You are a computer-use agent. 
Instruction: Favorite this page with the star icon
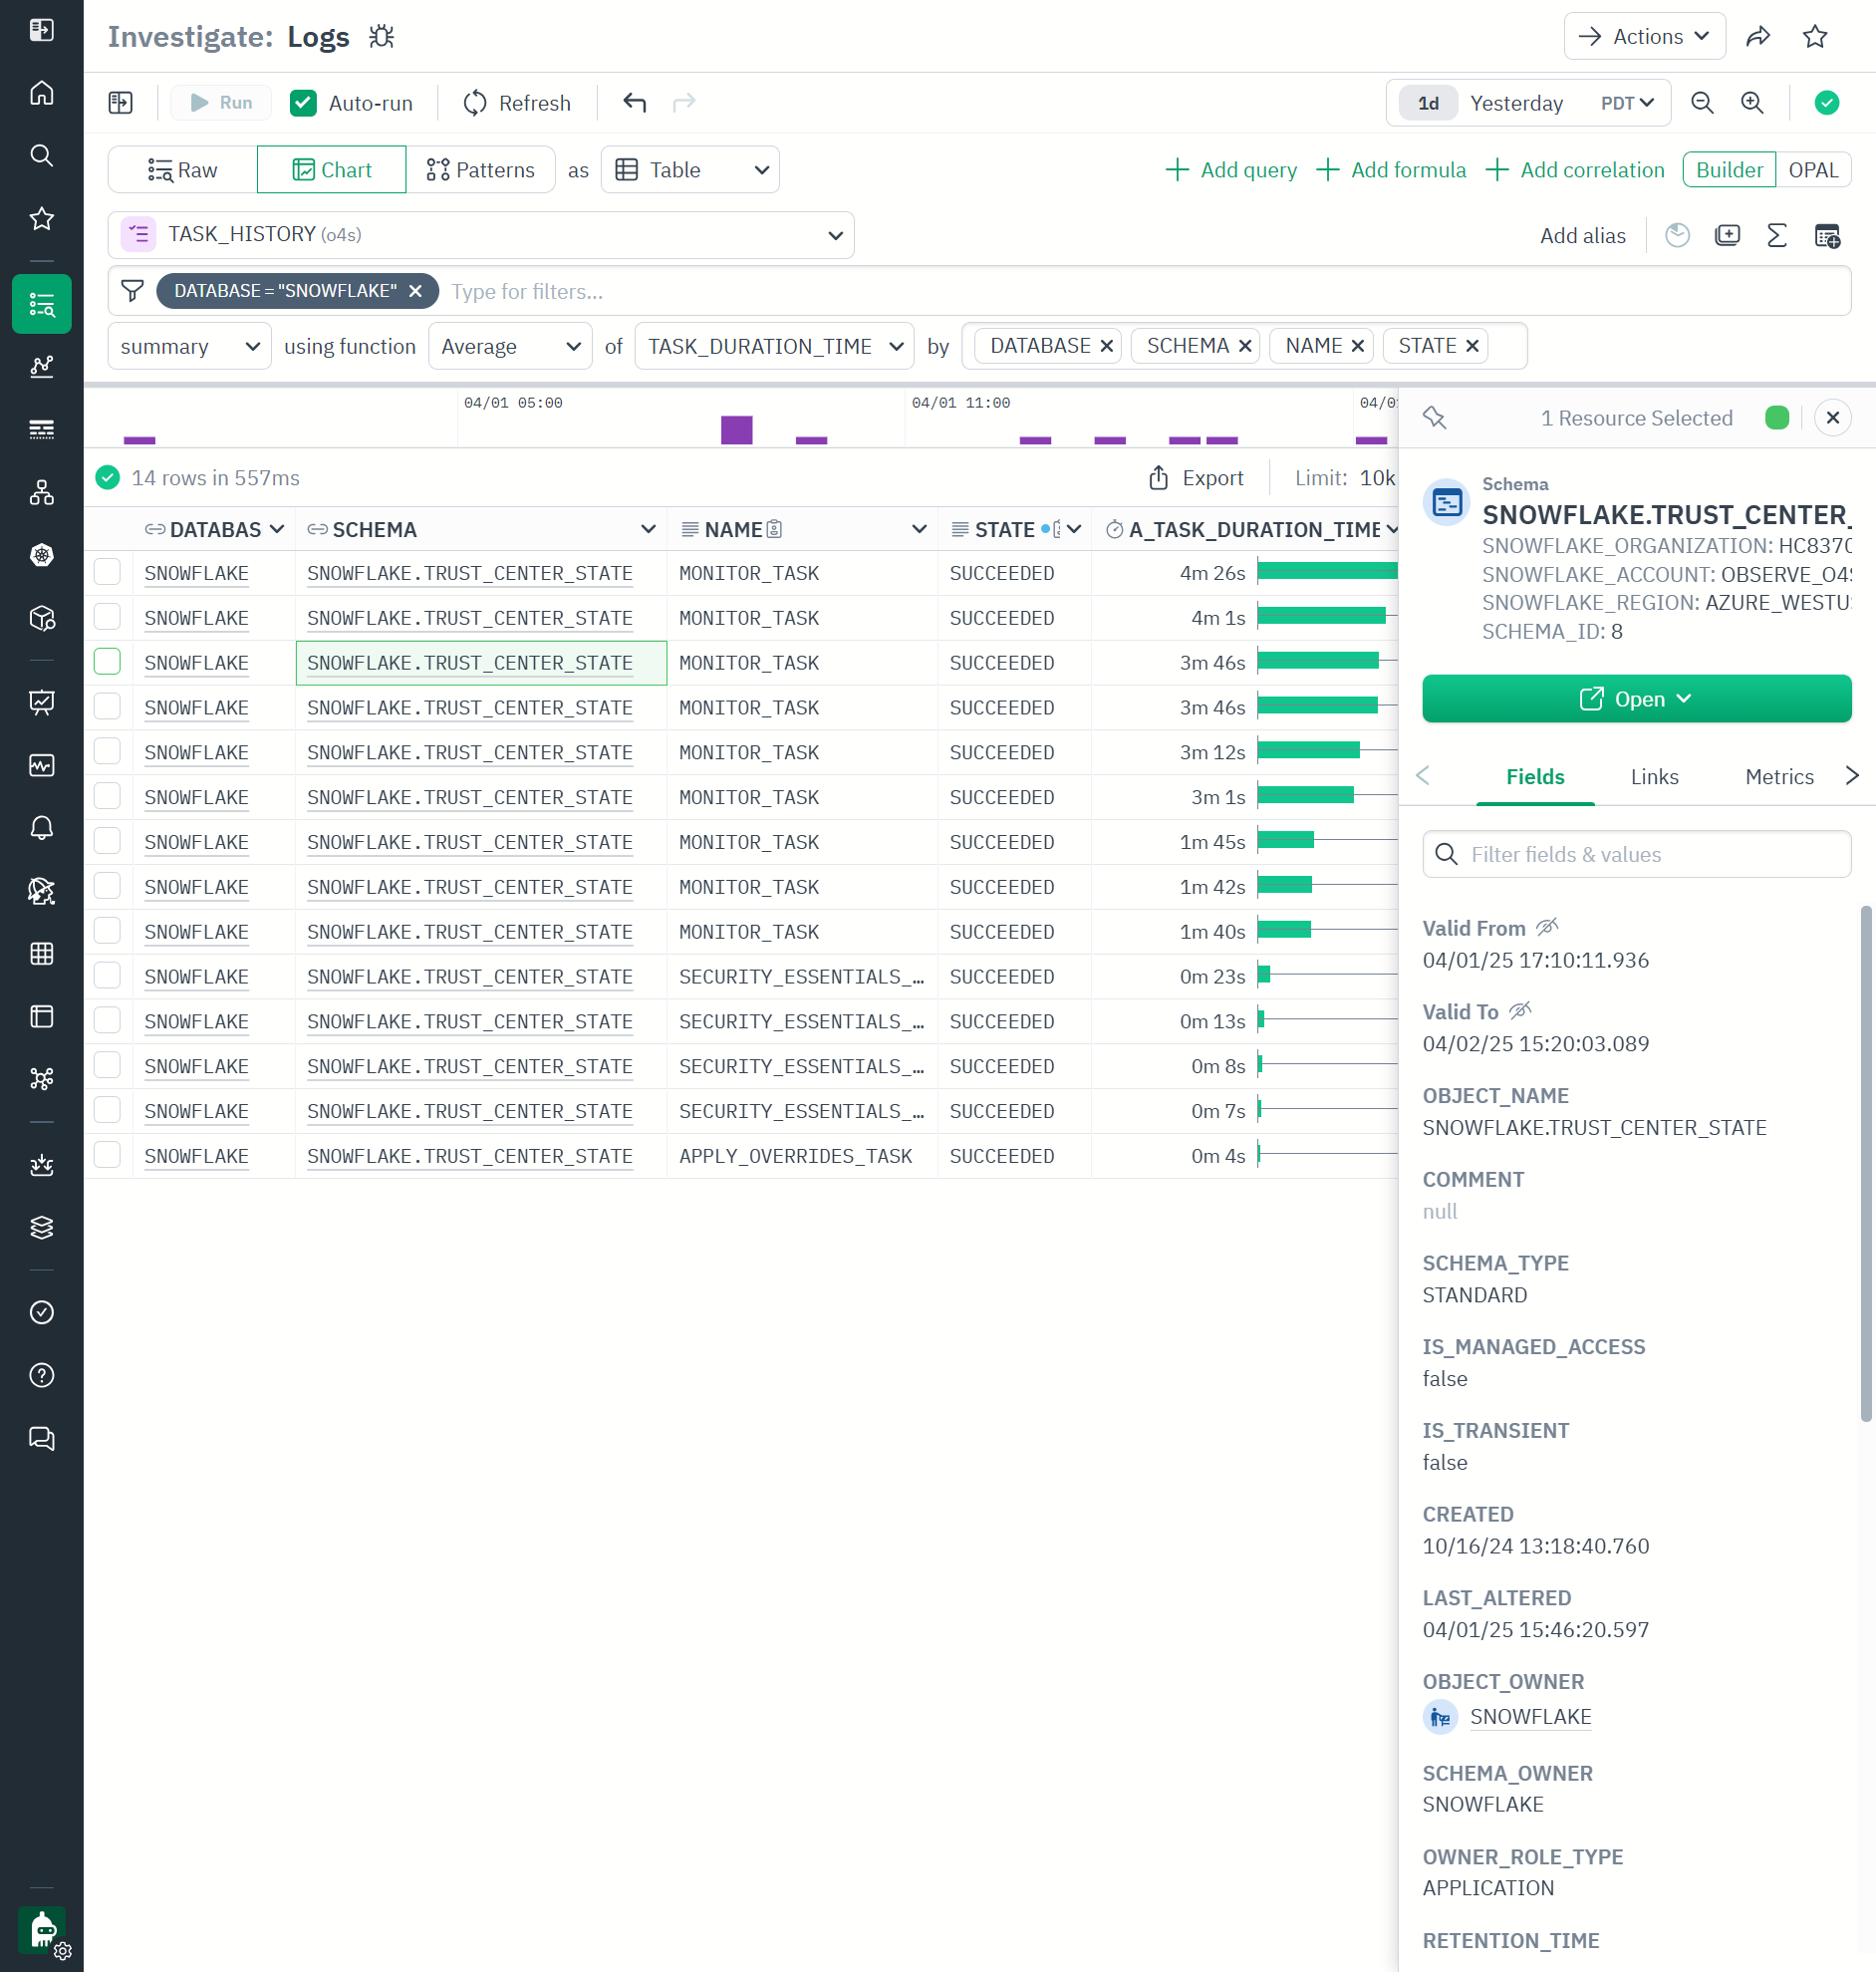click(1815, 37)
